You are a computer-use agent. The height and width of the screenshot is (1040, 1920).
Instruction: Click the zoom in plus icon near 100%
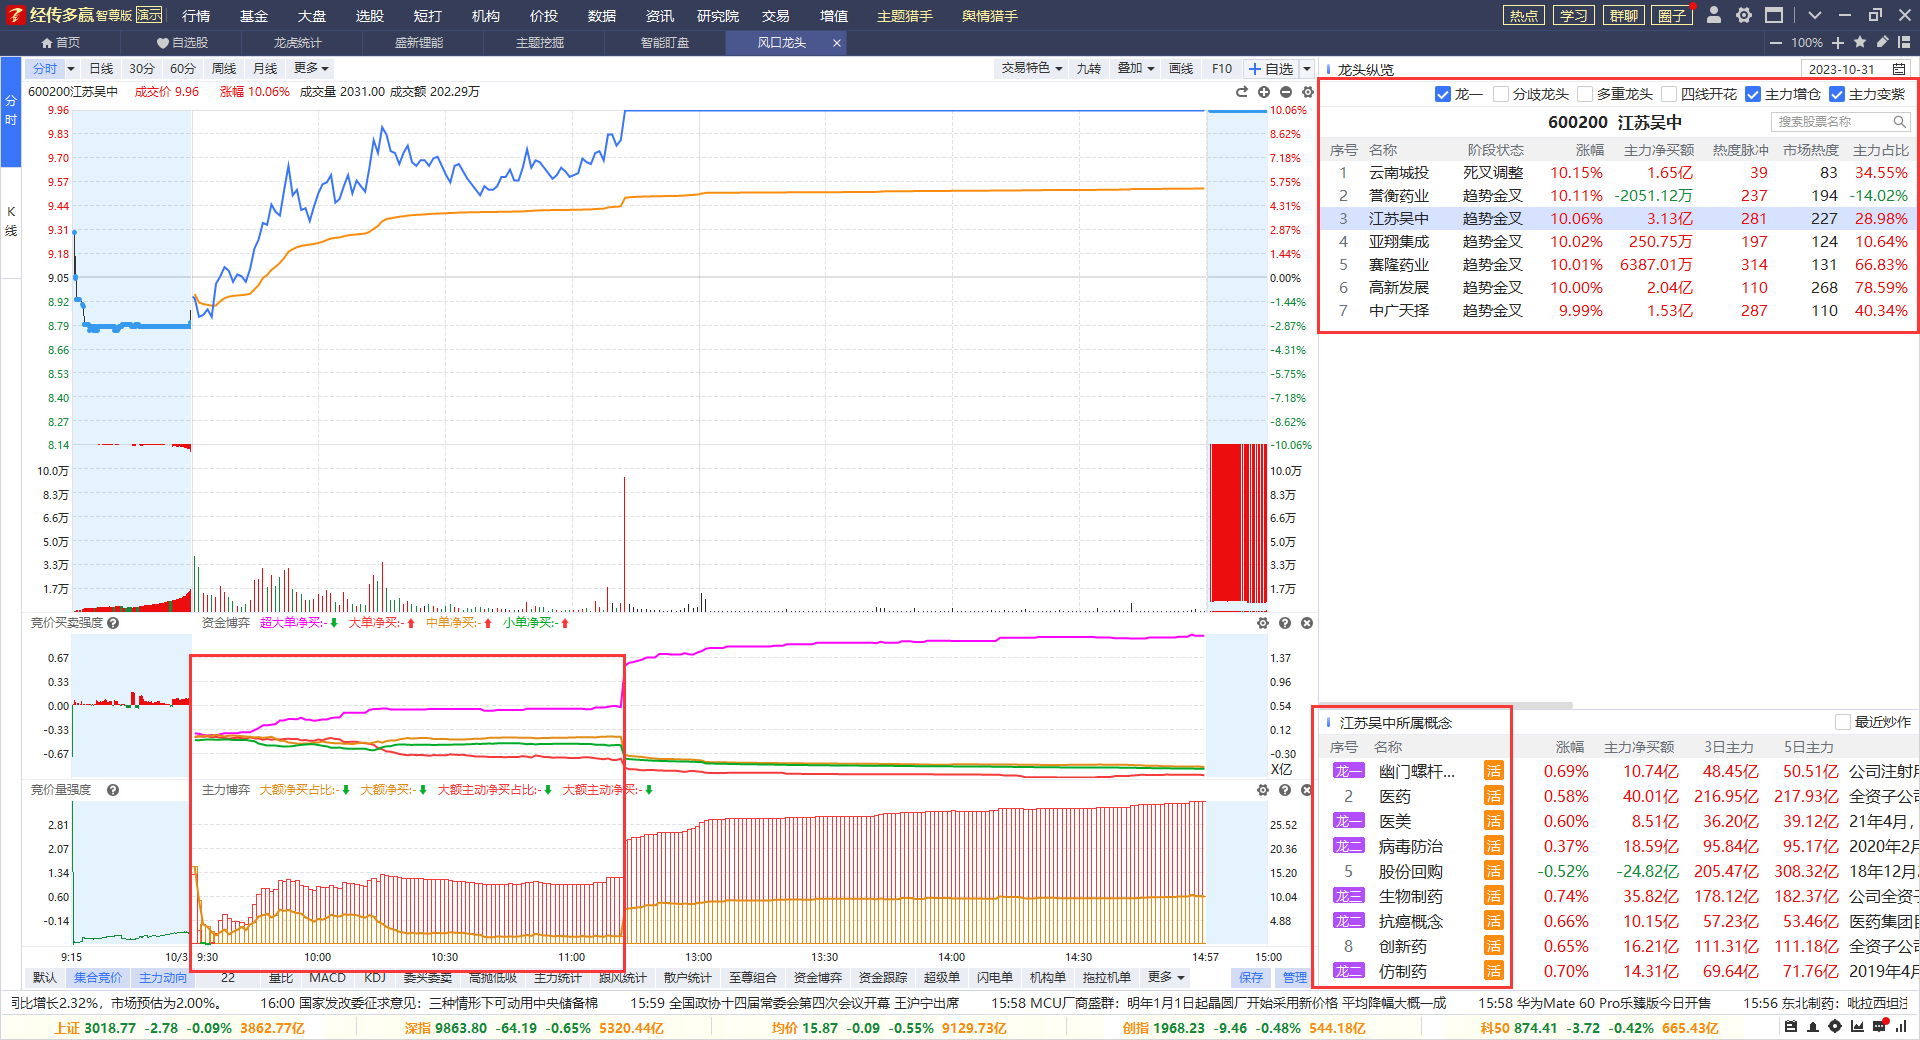[x=1838, y=42]
